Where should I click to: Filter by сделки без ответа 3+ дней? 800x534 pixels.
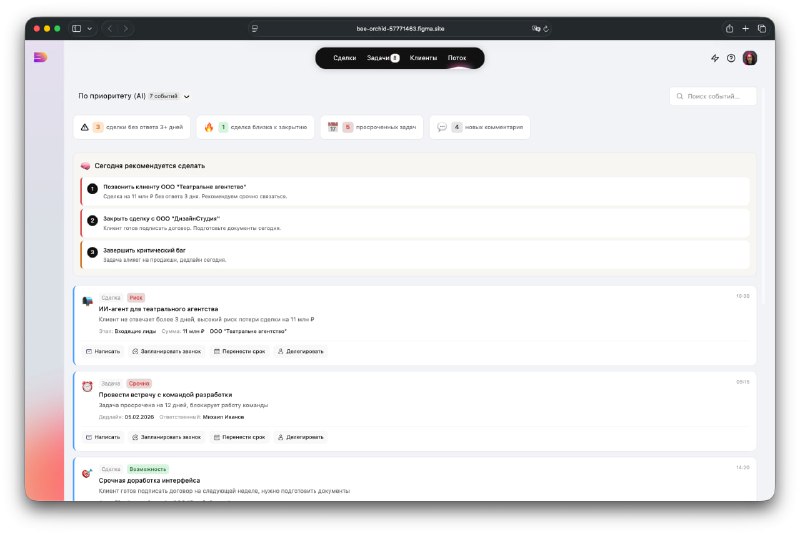(x=132, y=127)
